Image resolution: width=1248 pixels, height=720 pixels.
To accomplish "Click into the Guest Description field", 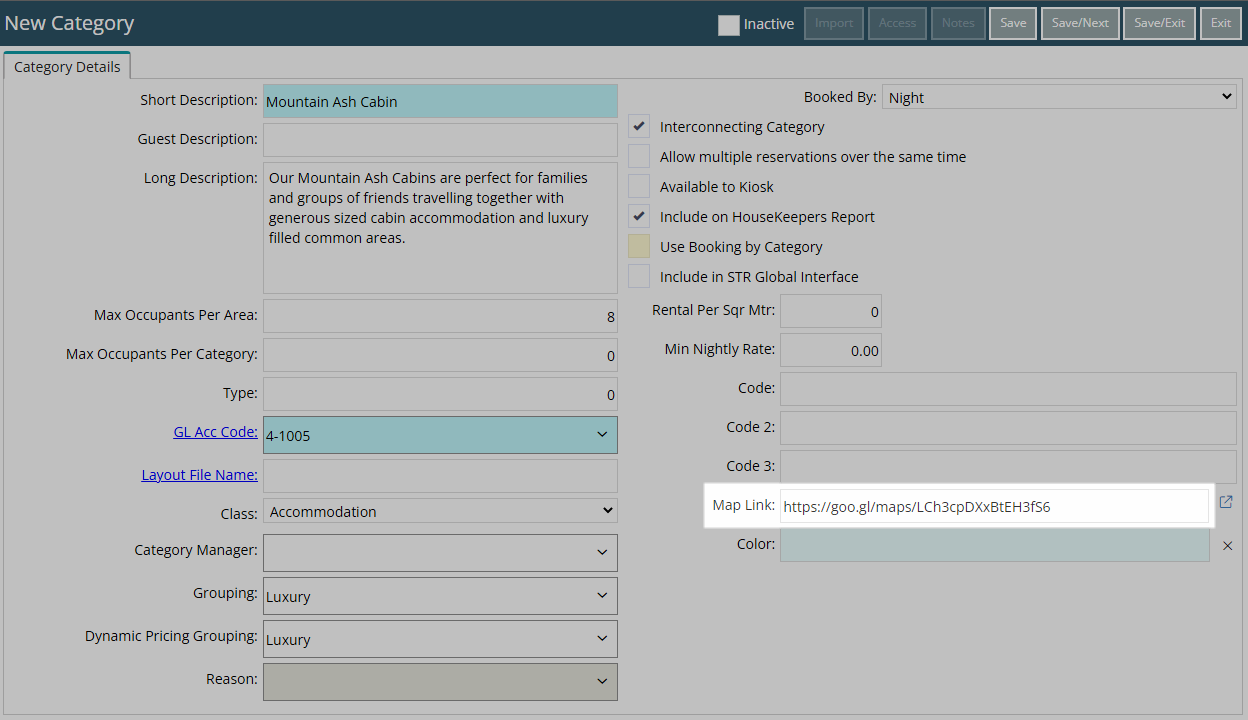I will click(x=440, y=140).
